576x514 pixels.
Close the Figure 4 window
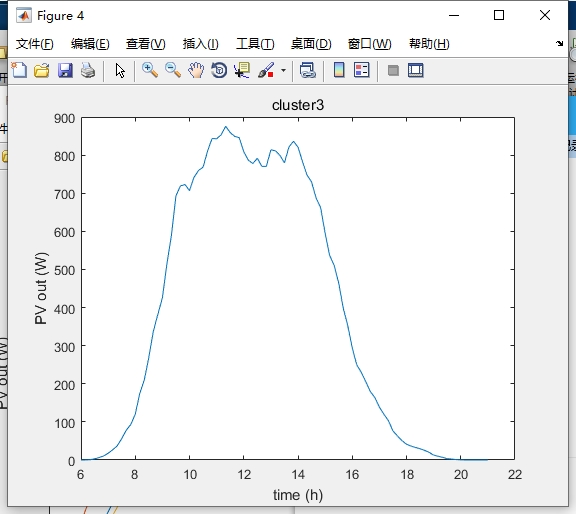tap(545, 15)
